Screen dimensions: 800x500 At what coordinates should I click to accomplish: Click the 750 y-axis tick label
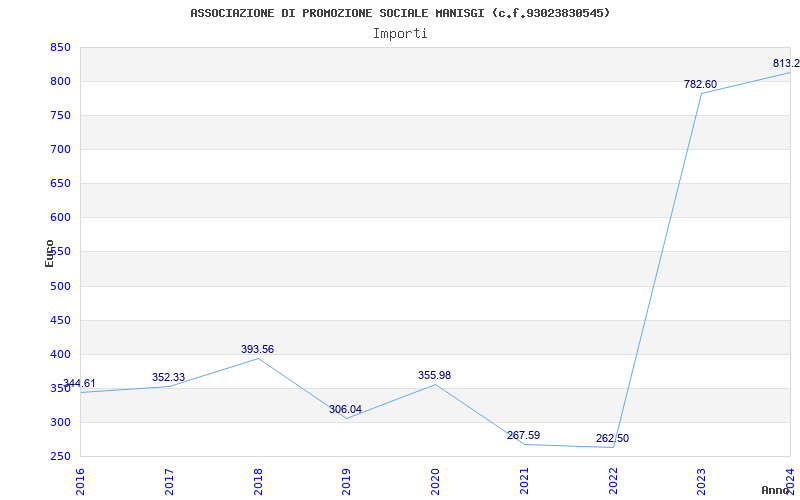tap(60, 116)
